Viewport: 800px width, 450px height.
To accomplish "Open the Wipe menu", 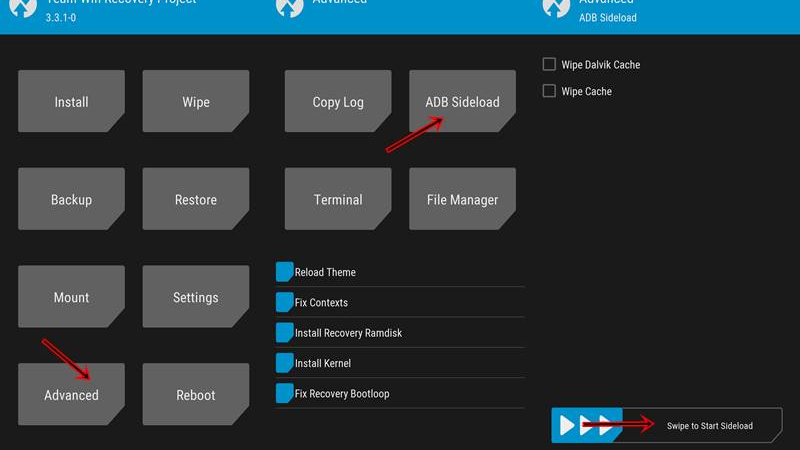I will click(195, 101).
